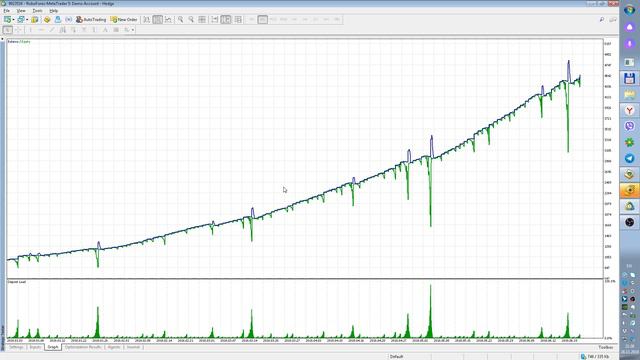640x360 pixels.
Task: Open the Optimization Results tab
Action: tap(83, 347)
